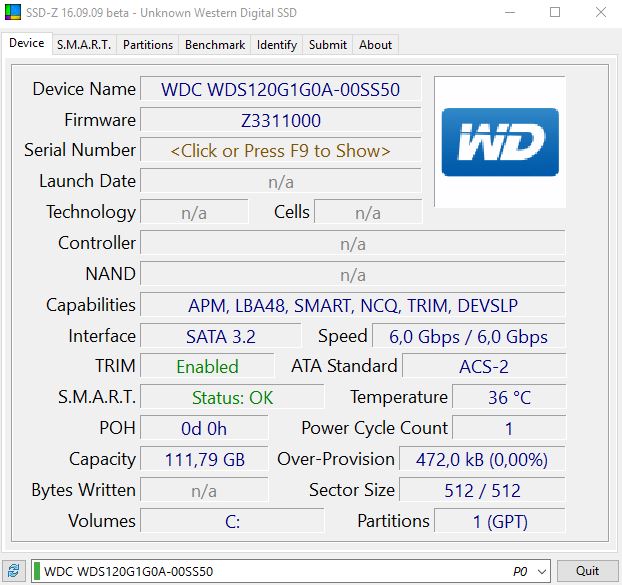Screen dimensions: 622x585
Task: Click the Cells n/a field
Action: coord(368,213)
